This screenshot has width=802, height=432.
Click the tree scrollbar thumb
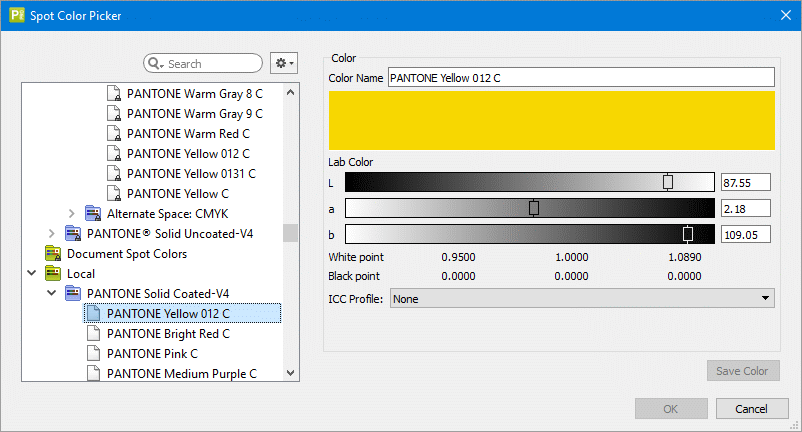[x=291, y=233]
